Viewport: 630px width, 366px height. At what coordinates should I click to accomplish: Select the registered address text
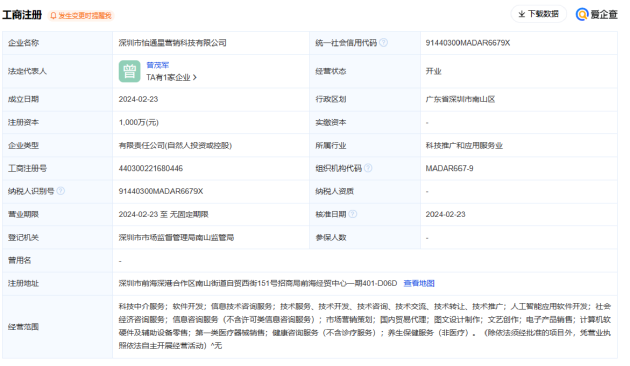(x=258, y=284)
